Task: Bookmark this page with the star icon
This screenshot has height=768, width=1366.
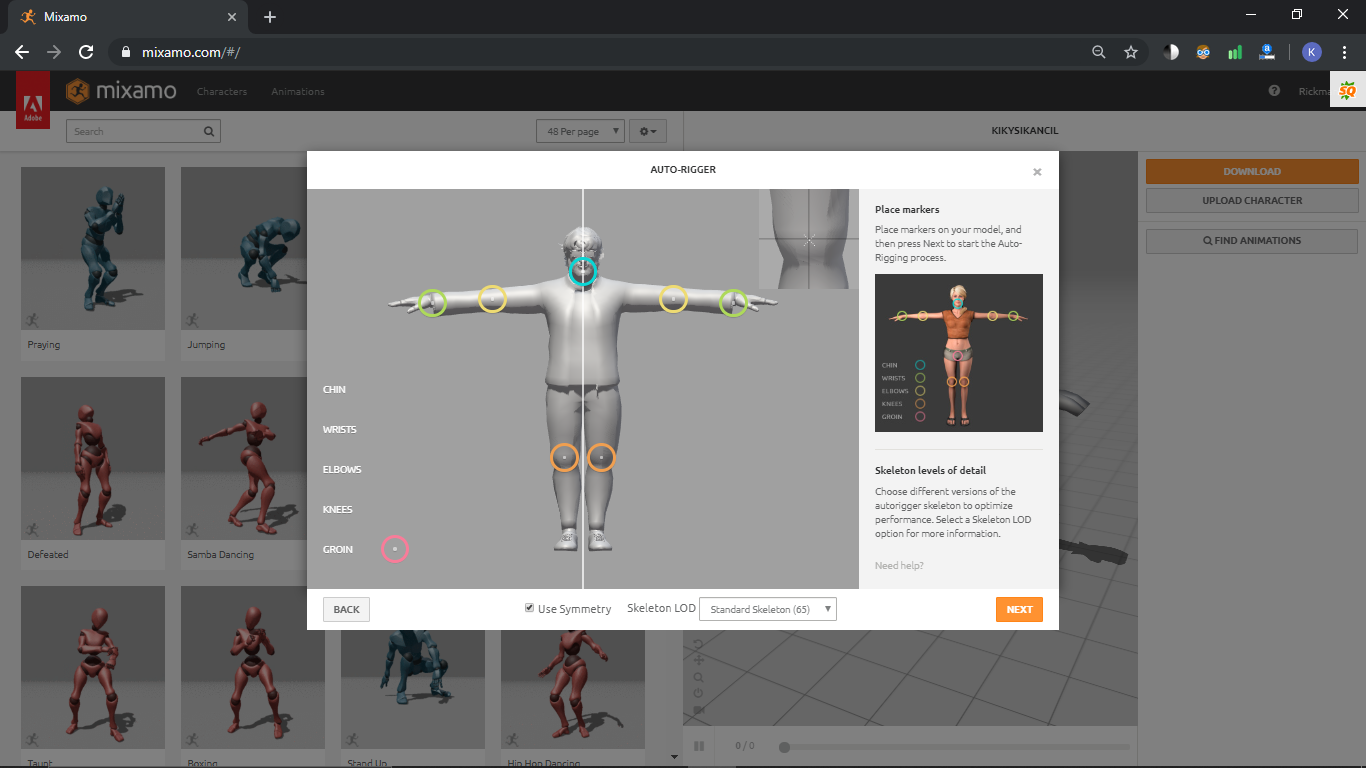Action: [1131, 52]
